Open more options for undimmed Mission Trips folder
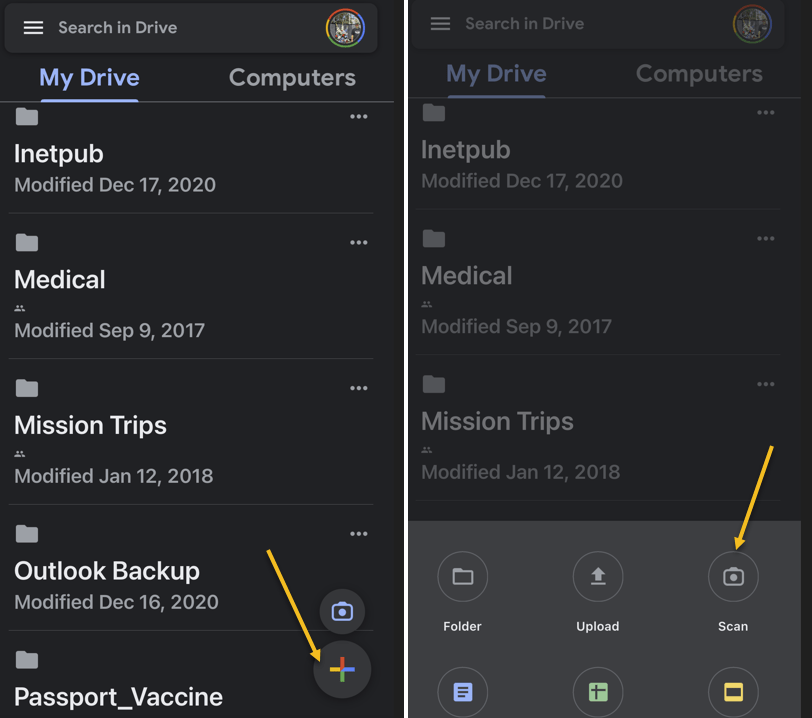Viewport: 812px width, 718px height. tap(359, 388)
